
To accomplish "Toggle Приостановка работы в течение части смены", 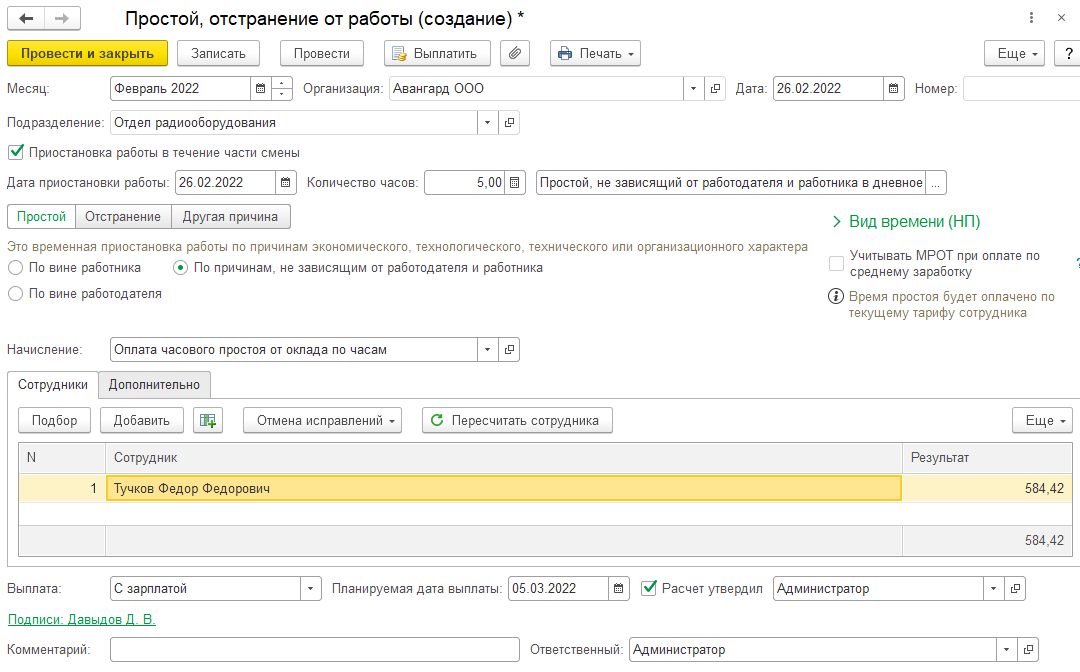I will pyautogui.click(x=16, y=153).
